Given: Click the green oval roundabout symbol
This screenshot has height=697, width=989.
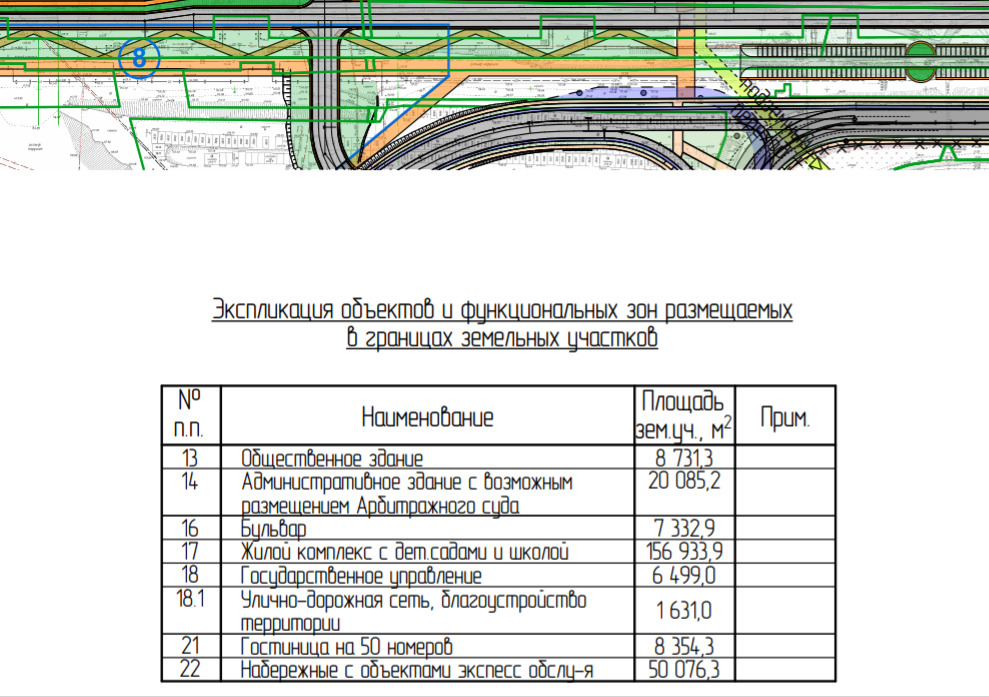Looking at the screenshot, I should (x=921, y=61).
